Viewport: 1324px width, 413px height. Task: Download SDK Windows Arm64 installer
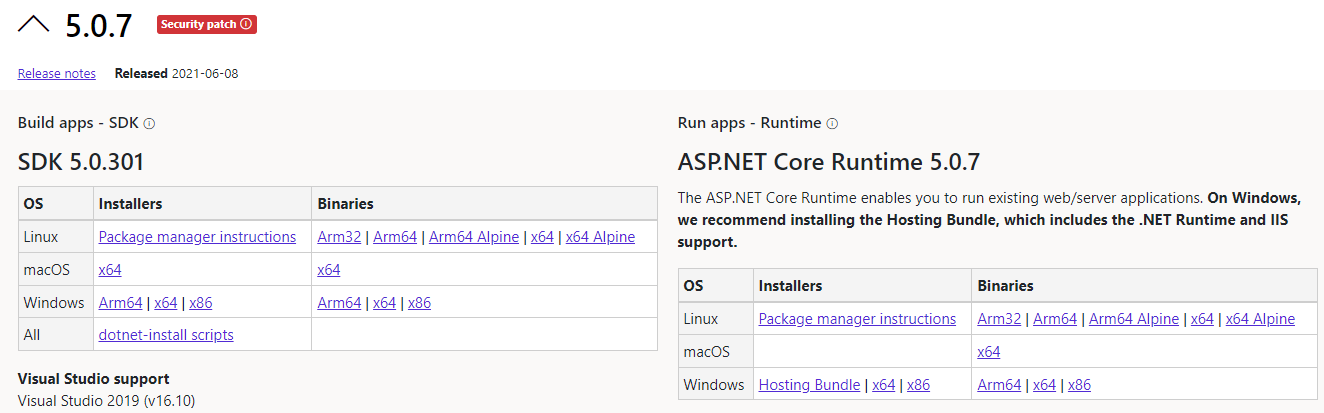[x=121, y=303]
